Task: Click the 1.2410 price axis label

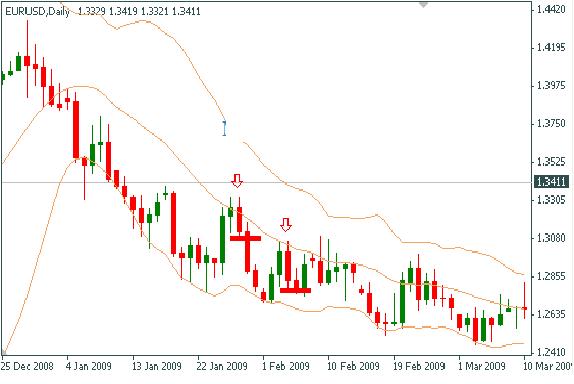Action: point(551,352)
